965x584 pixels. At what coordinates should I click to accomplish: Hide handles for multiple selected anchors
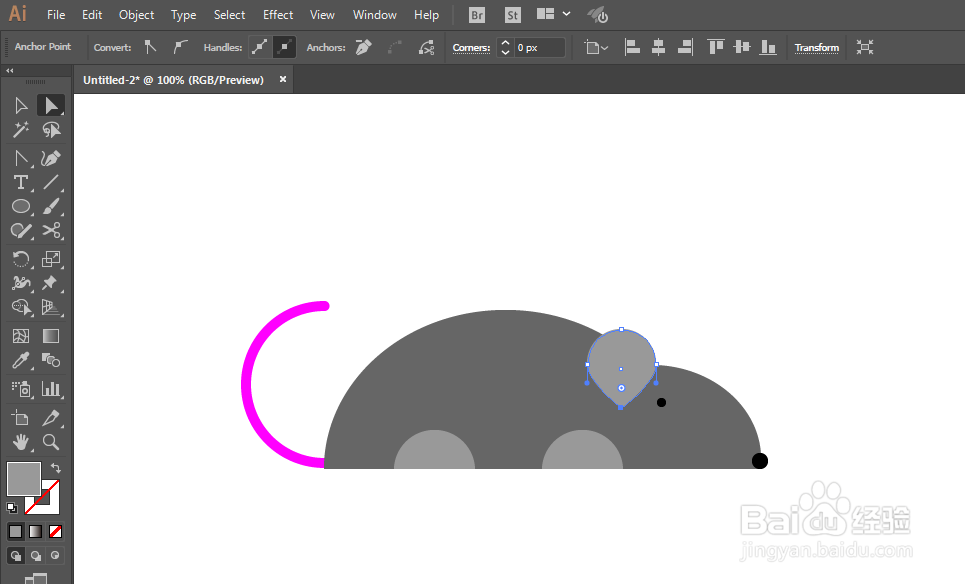[284, 47]
